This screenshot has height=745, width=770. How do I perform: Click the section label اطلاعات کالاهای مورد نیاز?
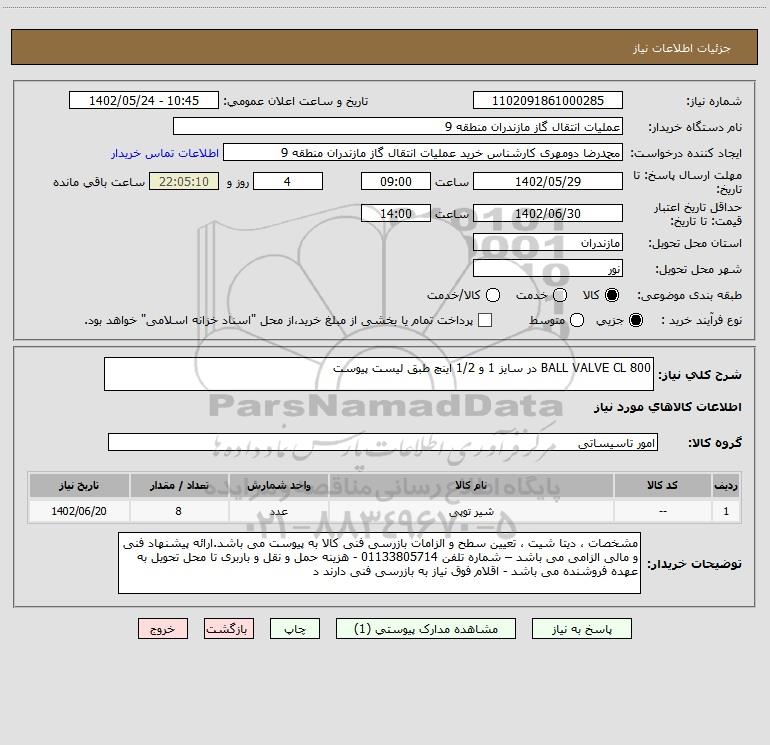(668, 407)
